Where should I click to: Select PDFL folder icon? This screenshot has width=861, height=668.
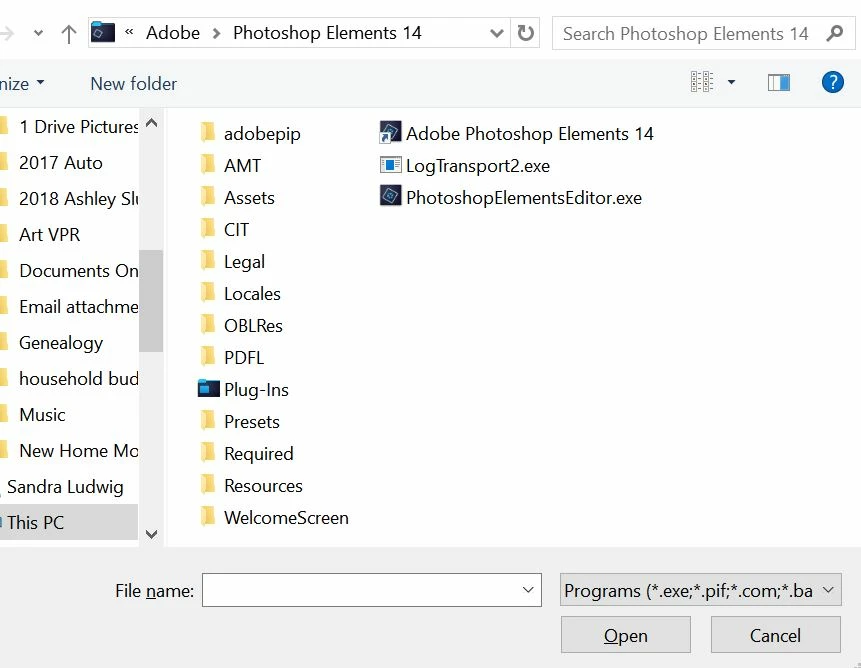(x=208, y=356)
